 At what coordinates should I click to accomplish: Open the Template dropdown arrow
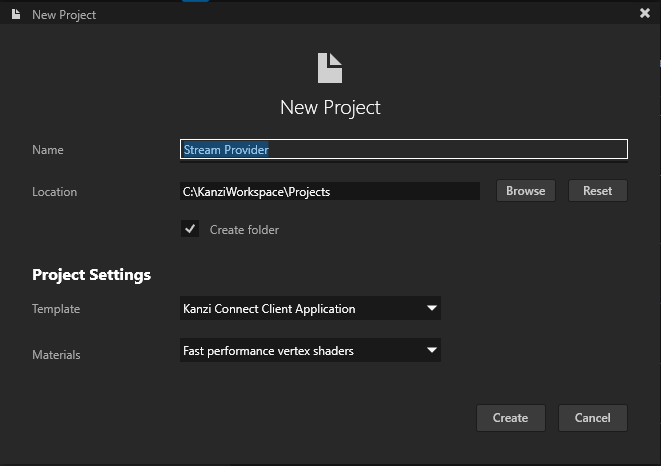[432, 309]
